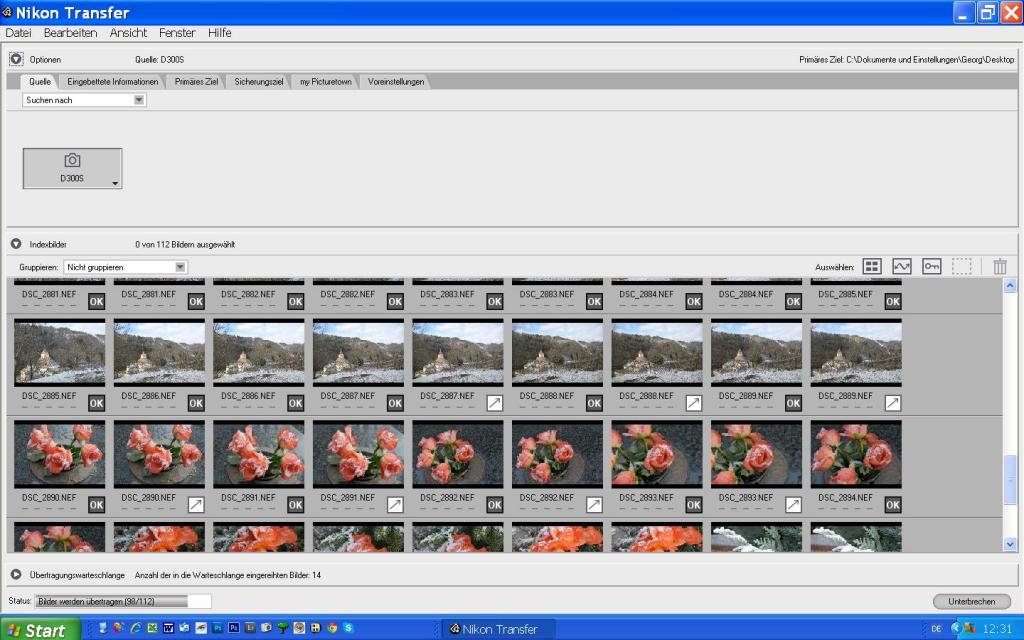Image resolution: width=1024 pixels, height=640 pixels.
Task: Select the DSC_2894.NEF roses thumbnail
Action: click(856, 455)
